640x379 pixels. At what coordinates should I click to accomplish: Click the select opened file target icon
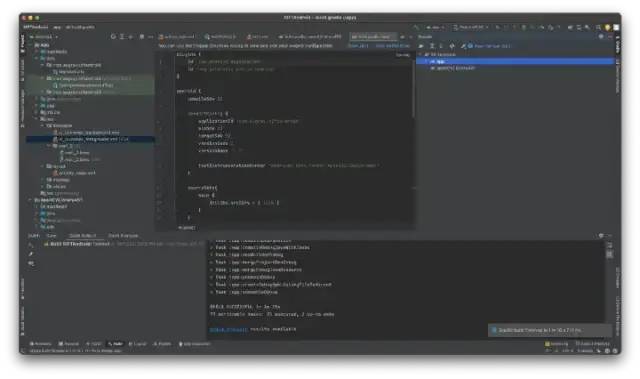113,36
